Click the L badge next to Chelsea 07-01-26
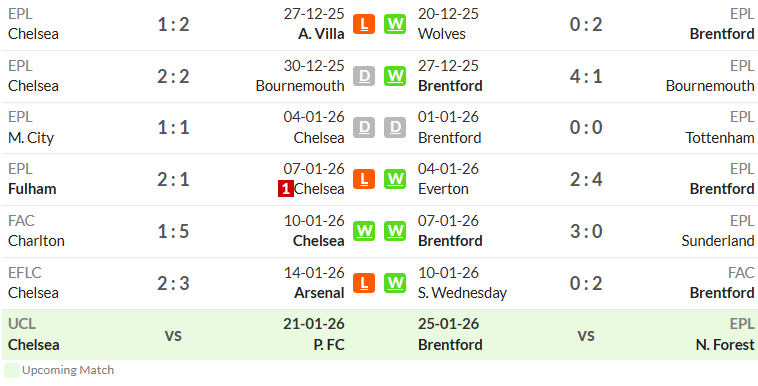 click(364, 179)
